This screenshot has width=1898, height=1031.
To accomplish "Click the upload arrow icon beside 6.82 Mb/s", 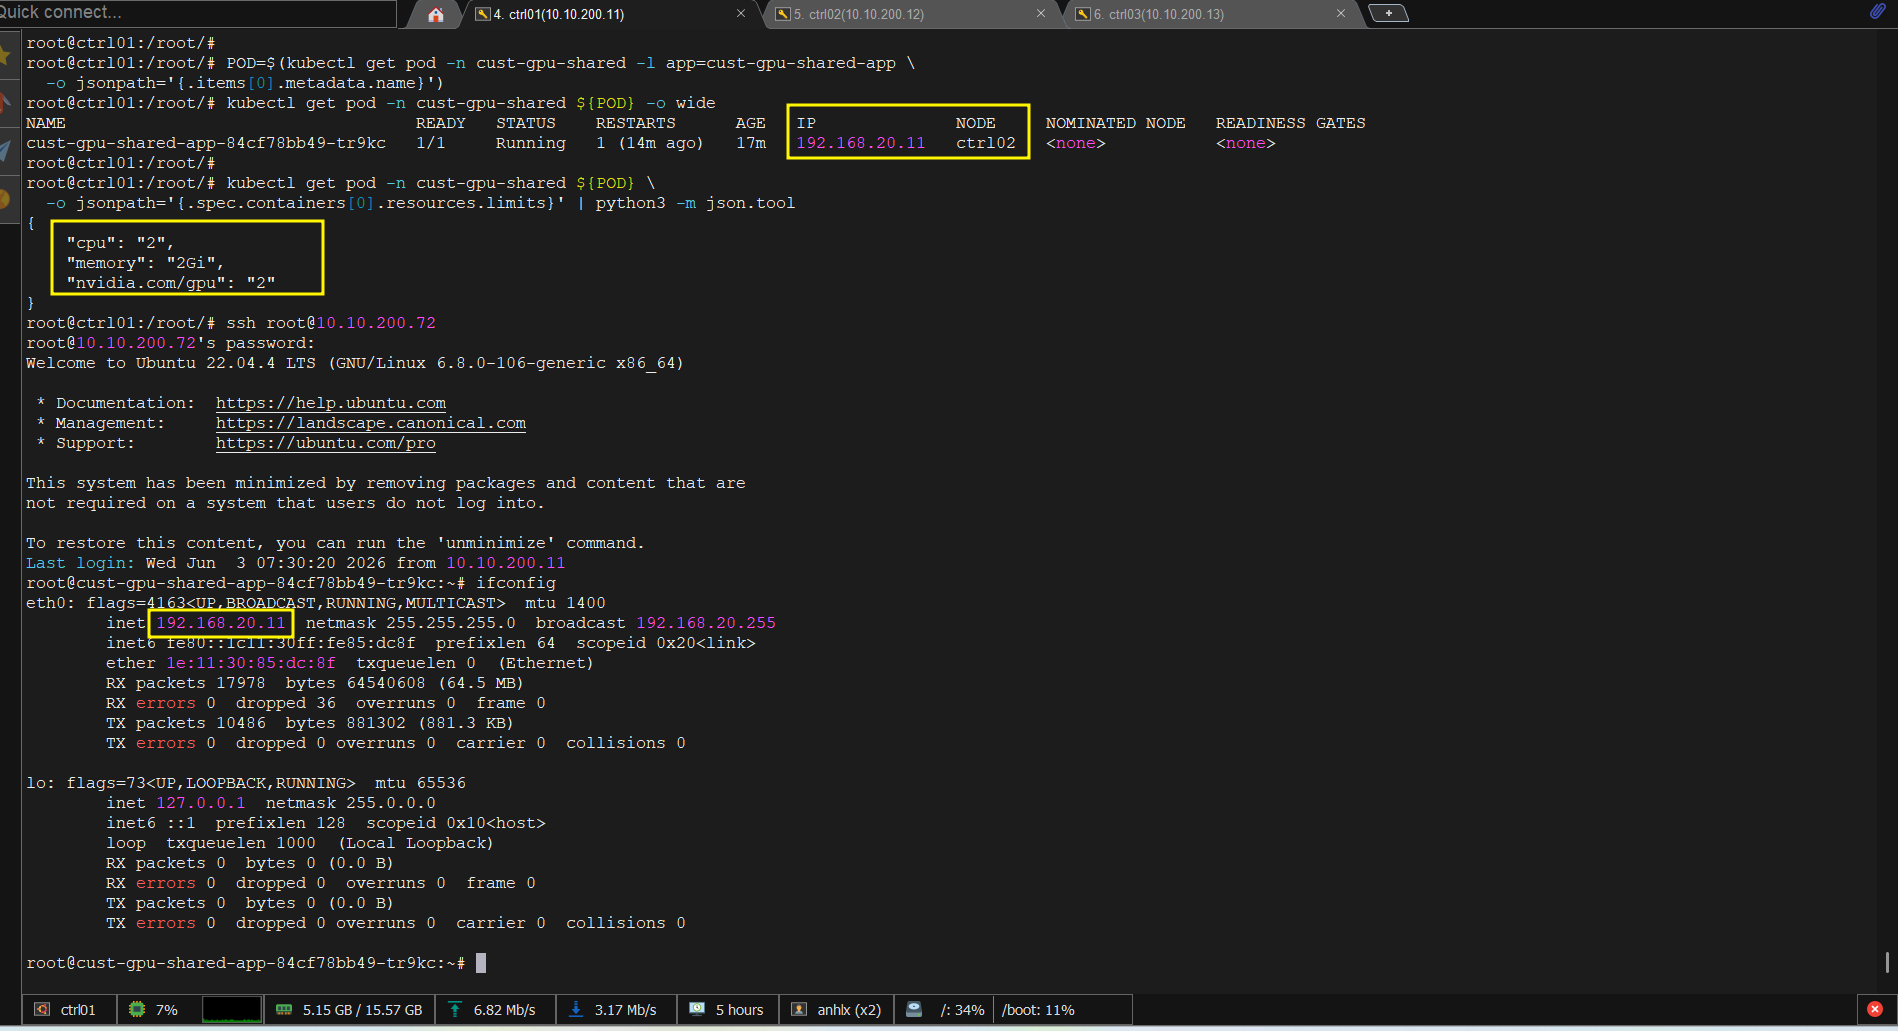I will point(455,1010).
